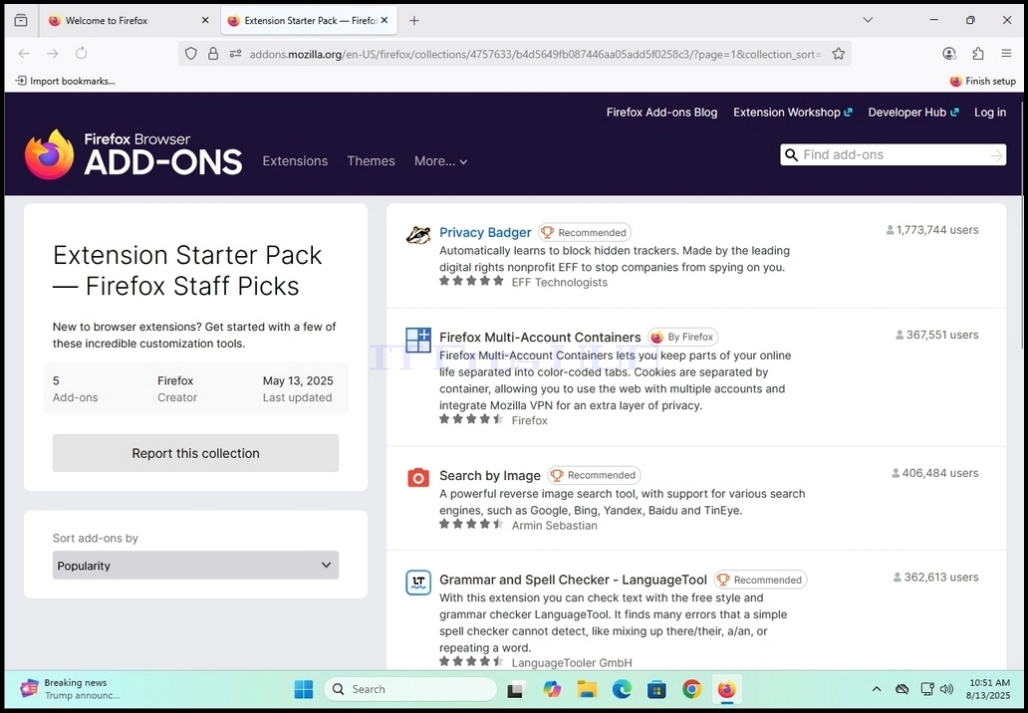Click the Privacy Badger icon
1028x713 pixels.
(418, 234)
